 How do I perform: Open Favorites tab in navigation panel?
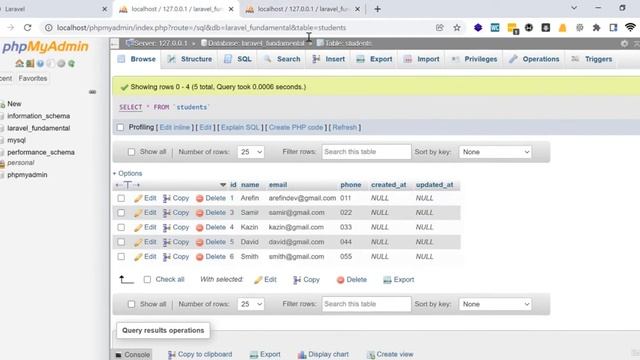click(x=33, y=78)
